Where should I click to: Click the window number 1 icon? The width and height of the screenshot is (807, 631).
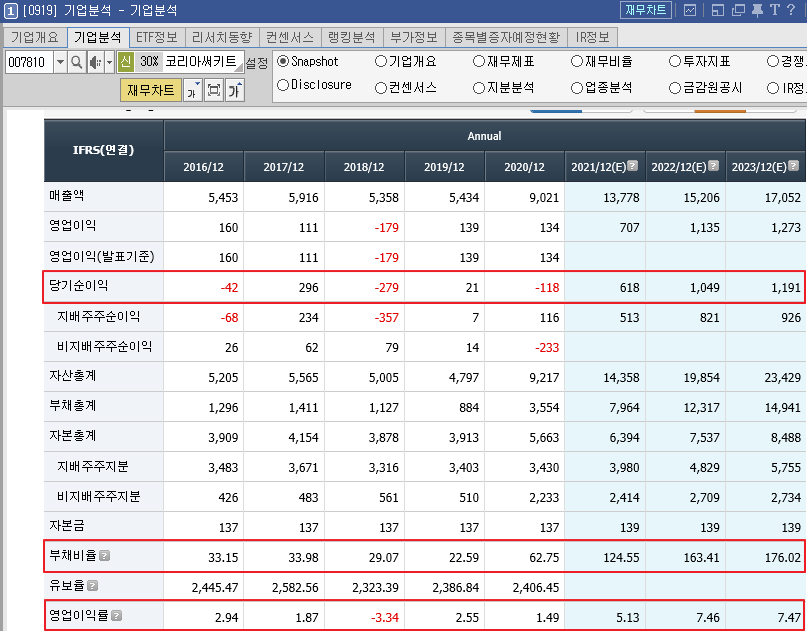tap(10, 10)
